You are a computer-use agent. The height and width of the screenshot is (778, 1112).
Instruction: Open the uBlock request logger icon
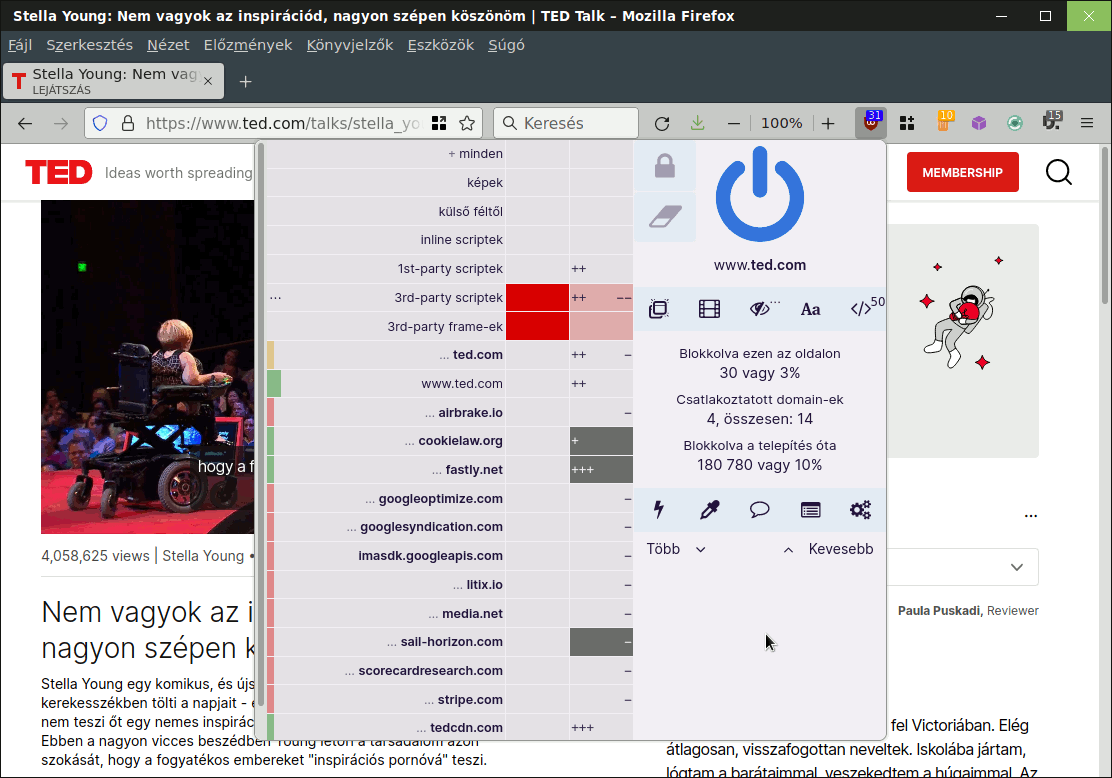click(811, 509)
